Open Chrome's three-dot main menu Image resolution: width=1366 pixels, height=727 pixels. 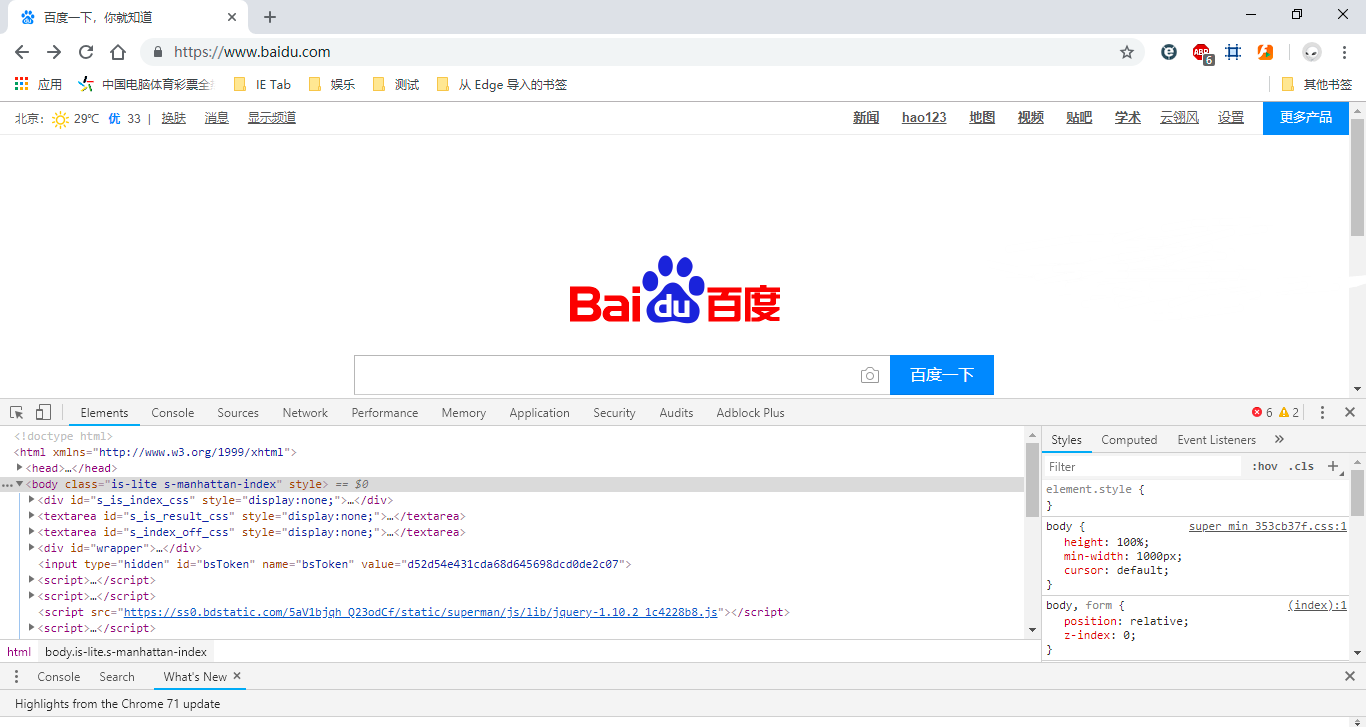(1345, 52)
